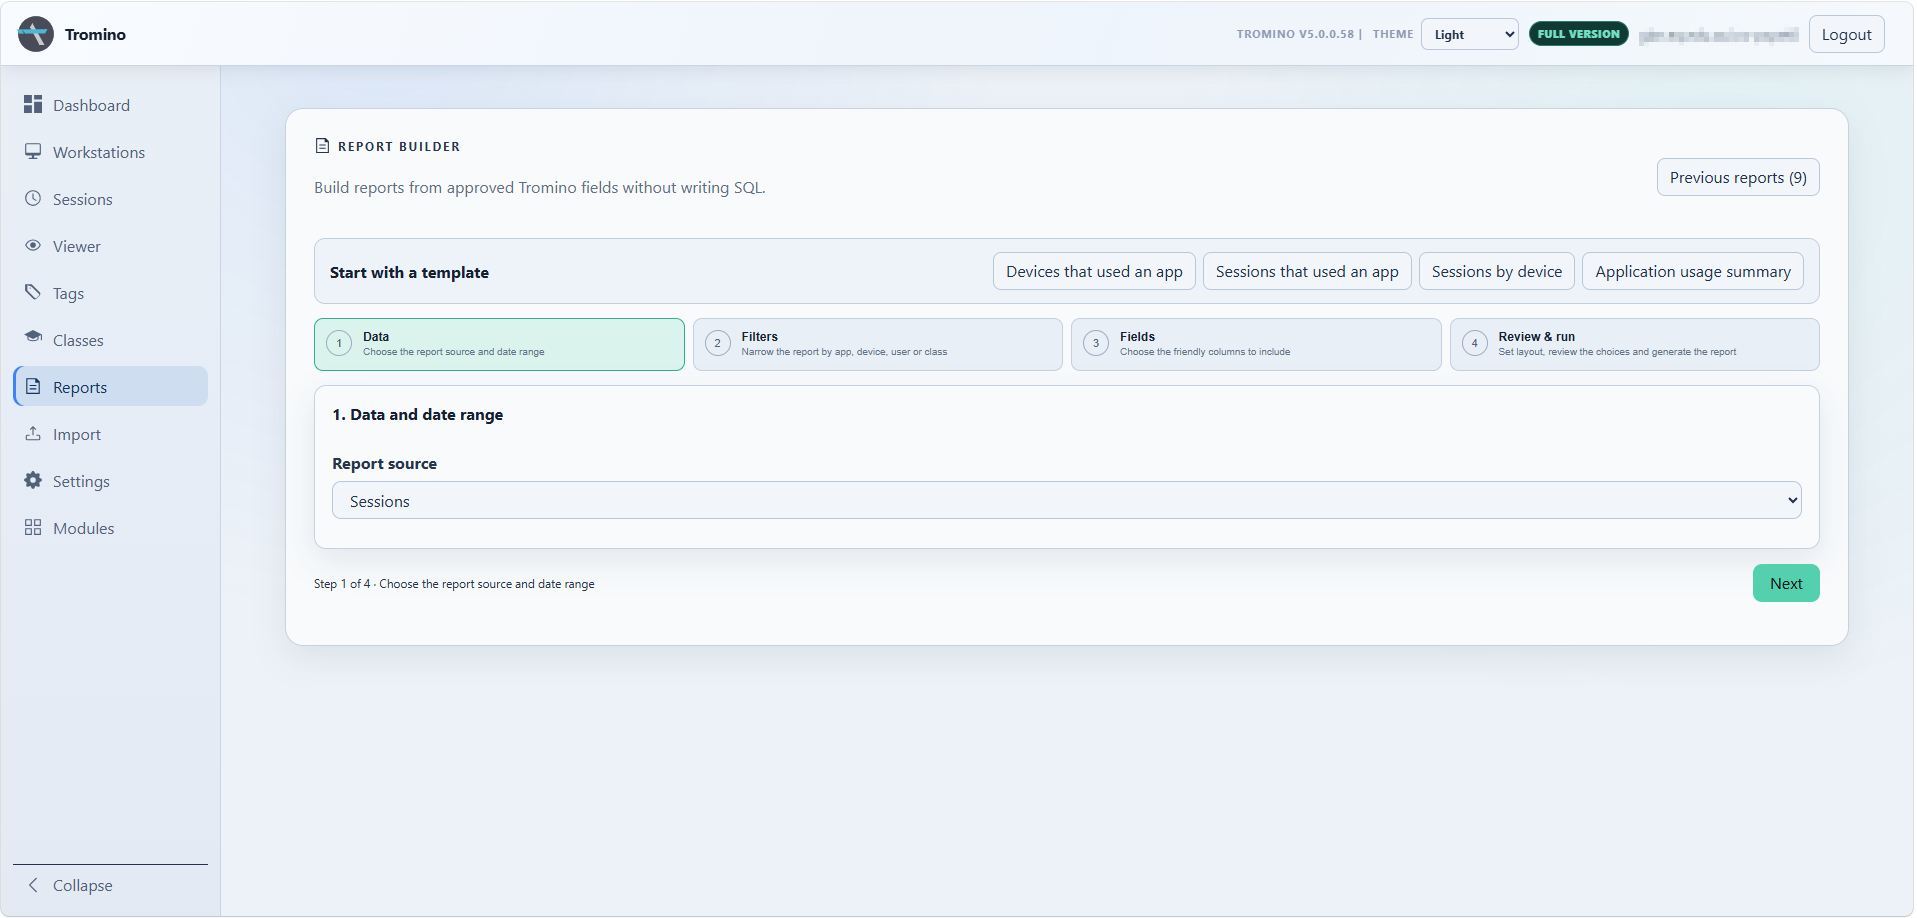Go to Settings in the sidebar
This screenshot has height=918, width=1917.
[x=110, y=481]
